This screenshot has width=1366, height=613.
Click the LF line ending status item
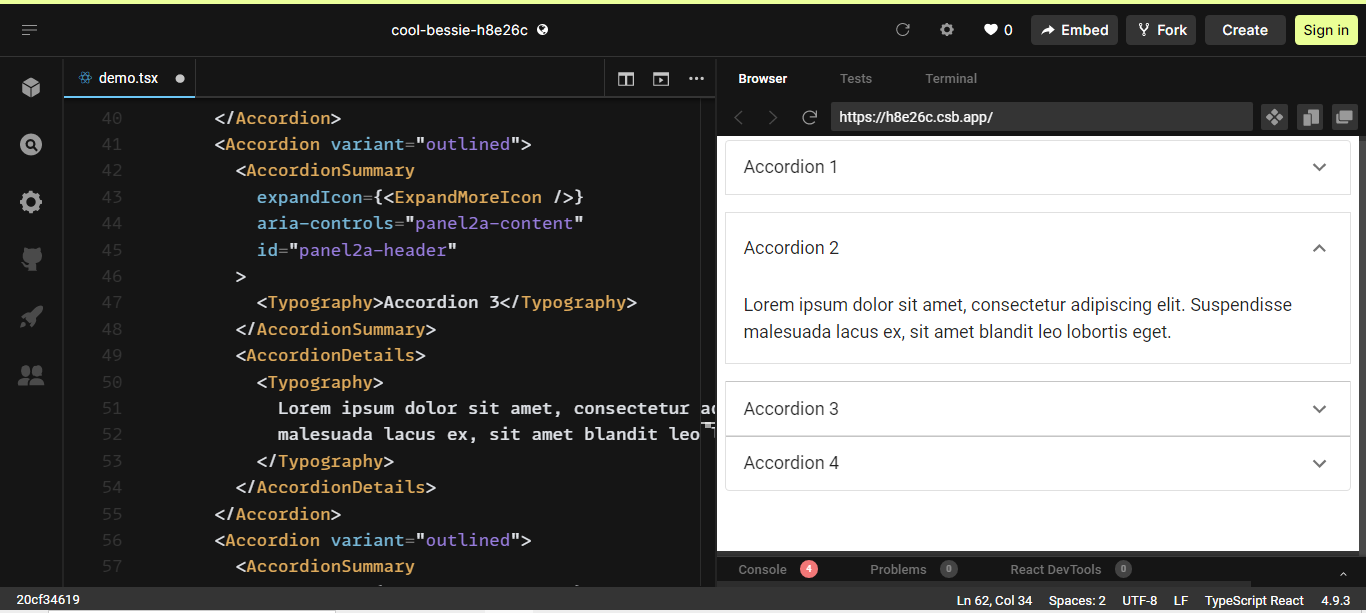click(1181, 600)
